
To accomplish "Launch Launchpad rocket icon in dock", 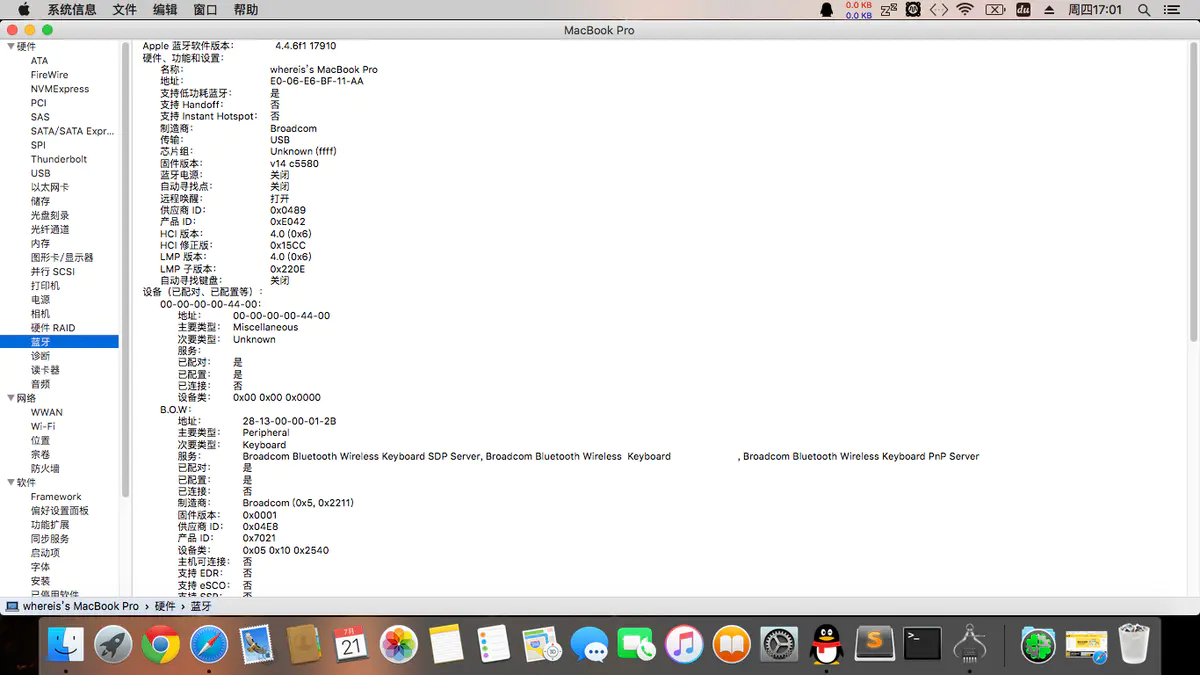I will pos(114,644).
